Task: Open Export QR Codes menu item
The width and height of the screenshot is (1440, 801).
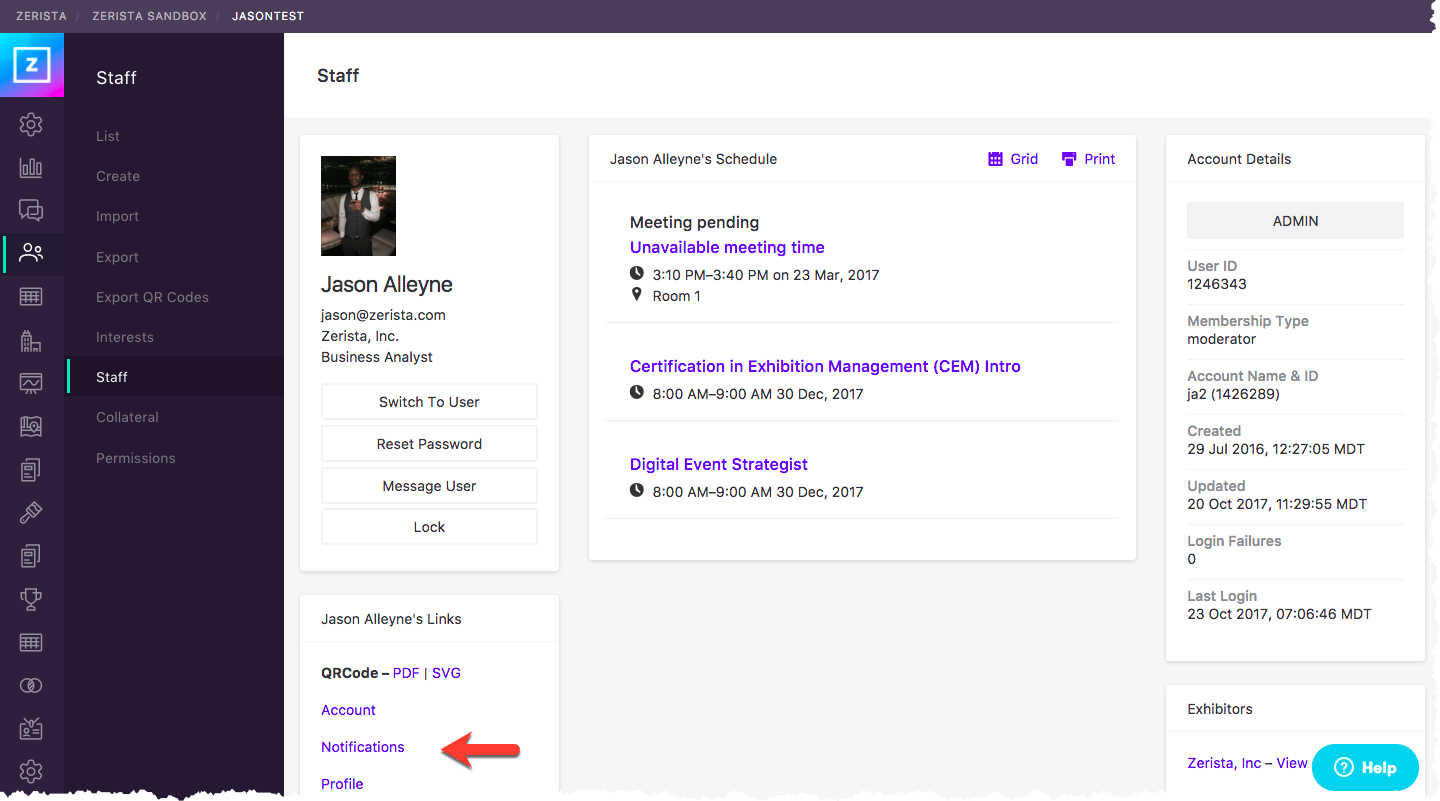Action: [x=152, y=297]
